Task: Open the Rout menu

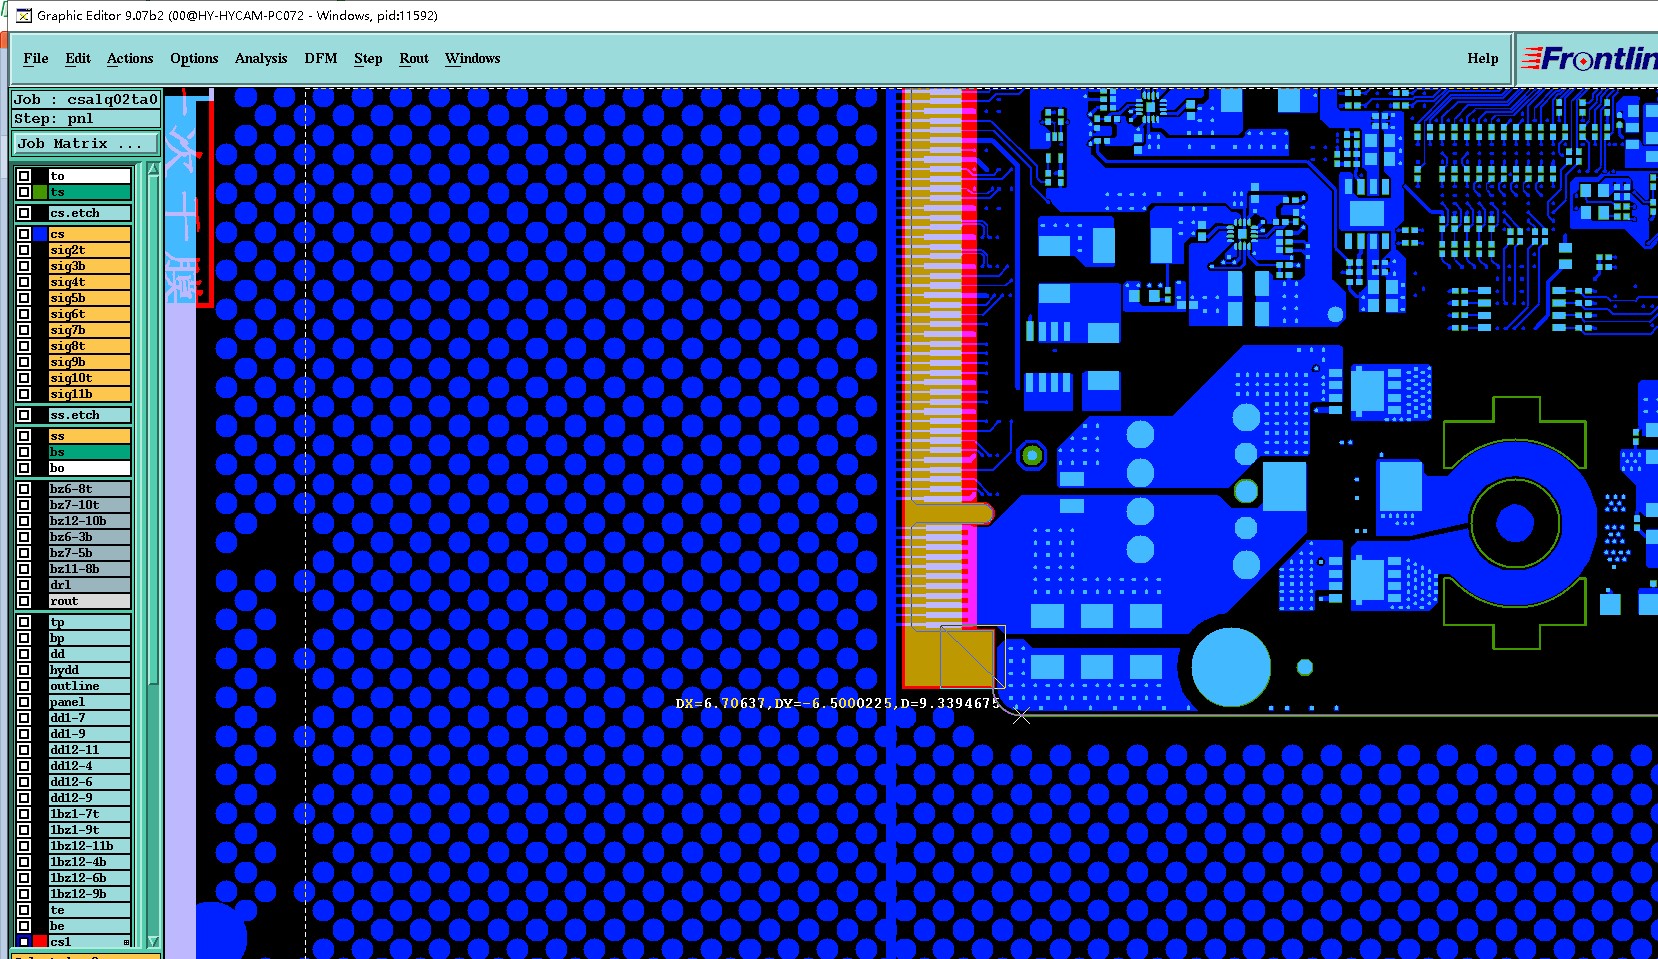Action: click(414, 58)
